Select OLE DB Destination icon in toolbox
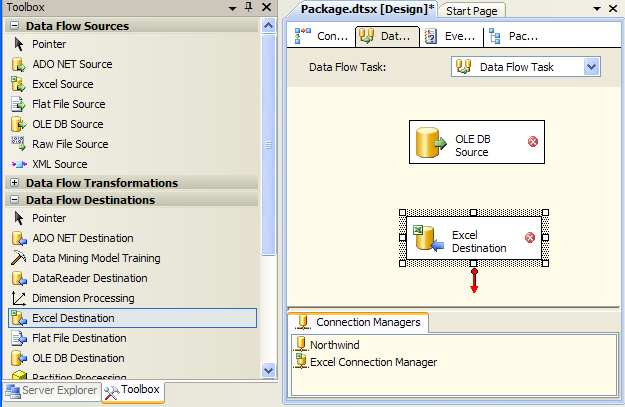 (19, 358)
